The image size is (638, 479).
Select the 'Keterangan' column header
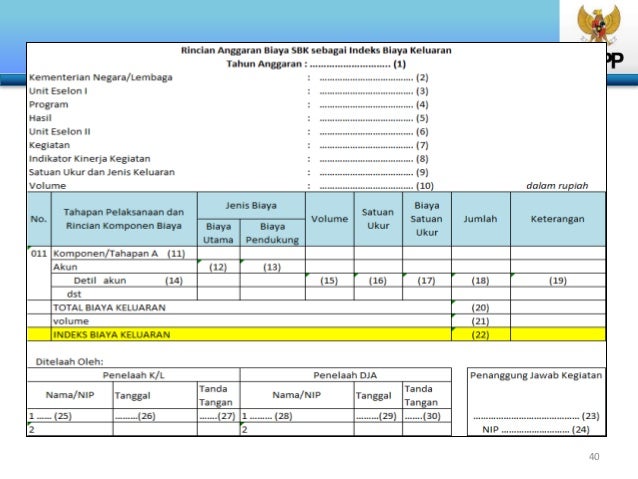click(557, 219)
